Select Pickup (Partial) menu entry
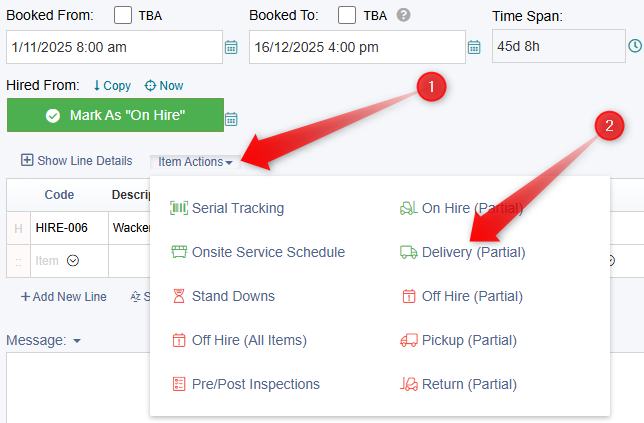 [x=469, y=340]
